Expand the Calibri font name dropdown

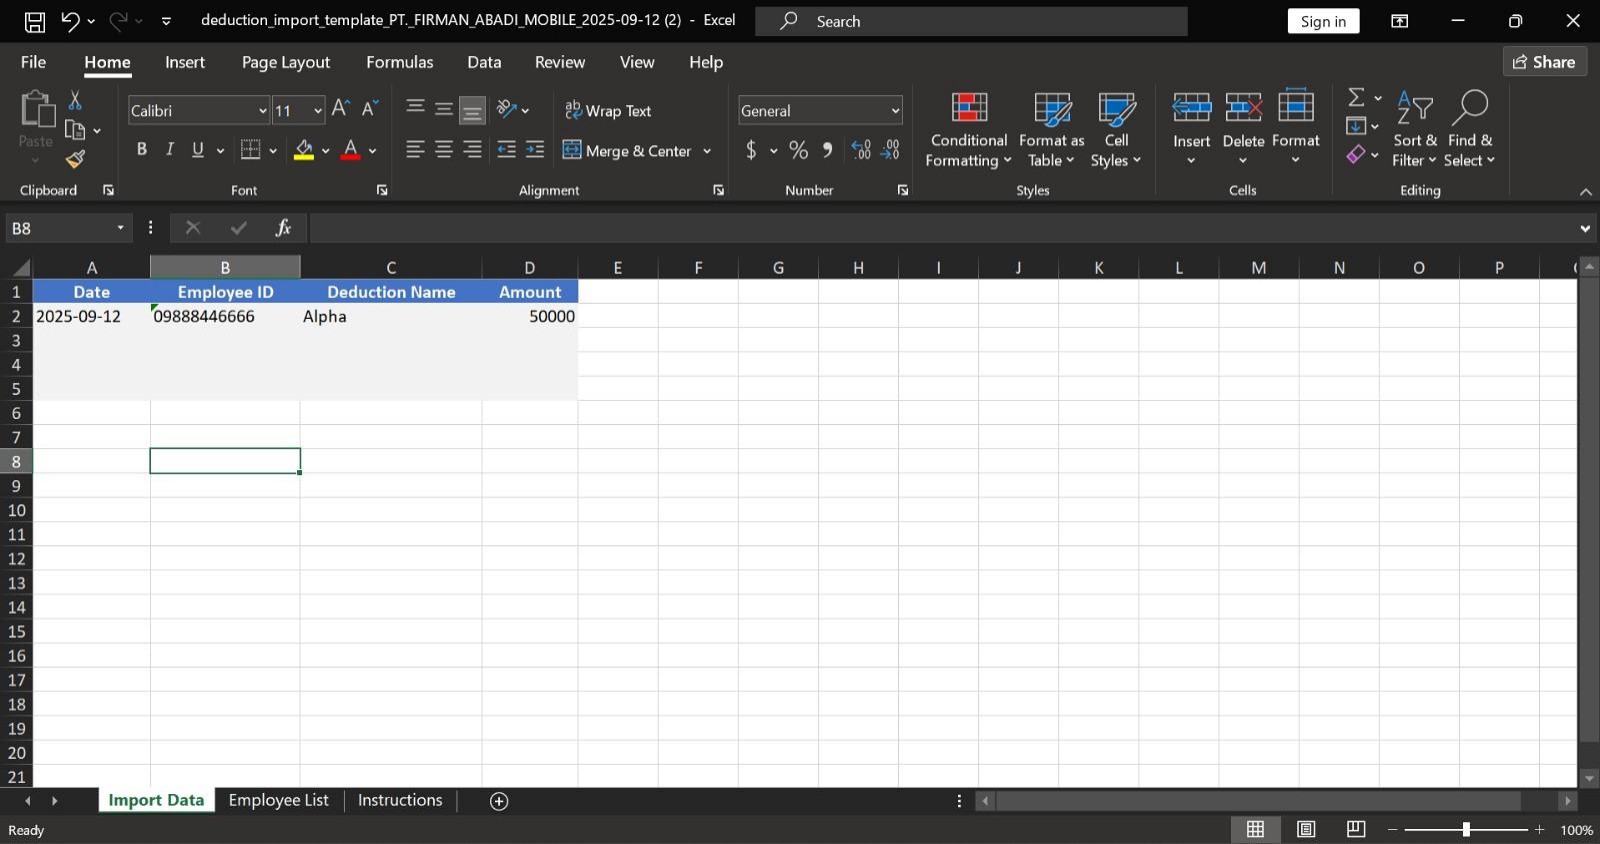coord(262,111)
